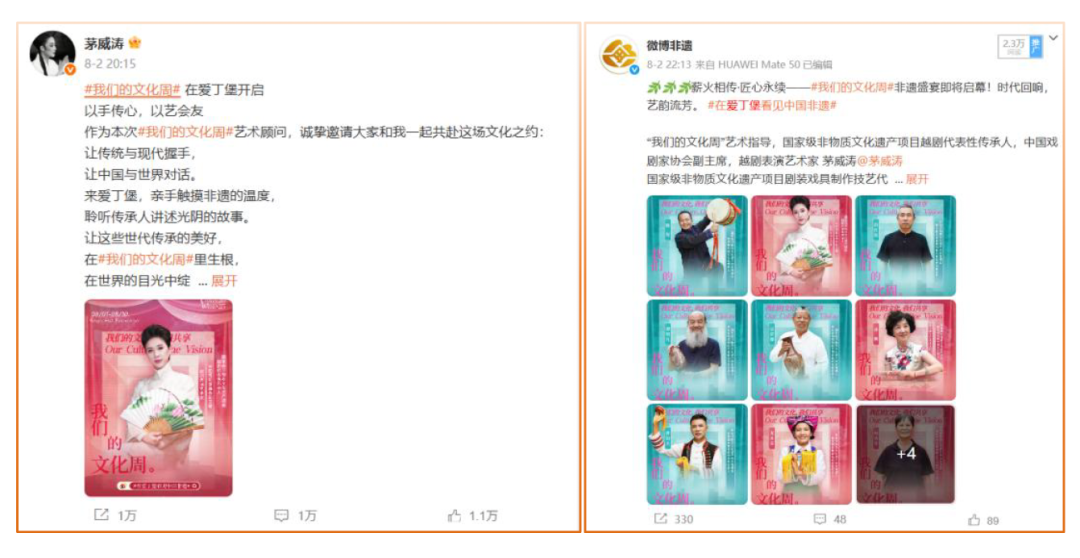Open comments icon showing 48

[820, 519]
